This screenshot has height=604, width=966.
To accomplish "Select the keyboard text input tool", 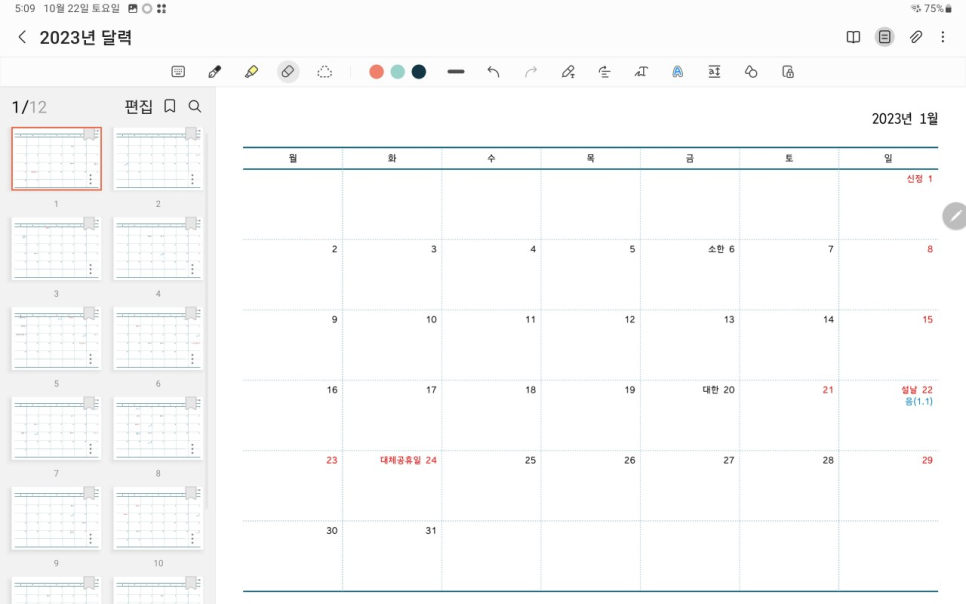I will coord(178,71).
